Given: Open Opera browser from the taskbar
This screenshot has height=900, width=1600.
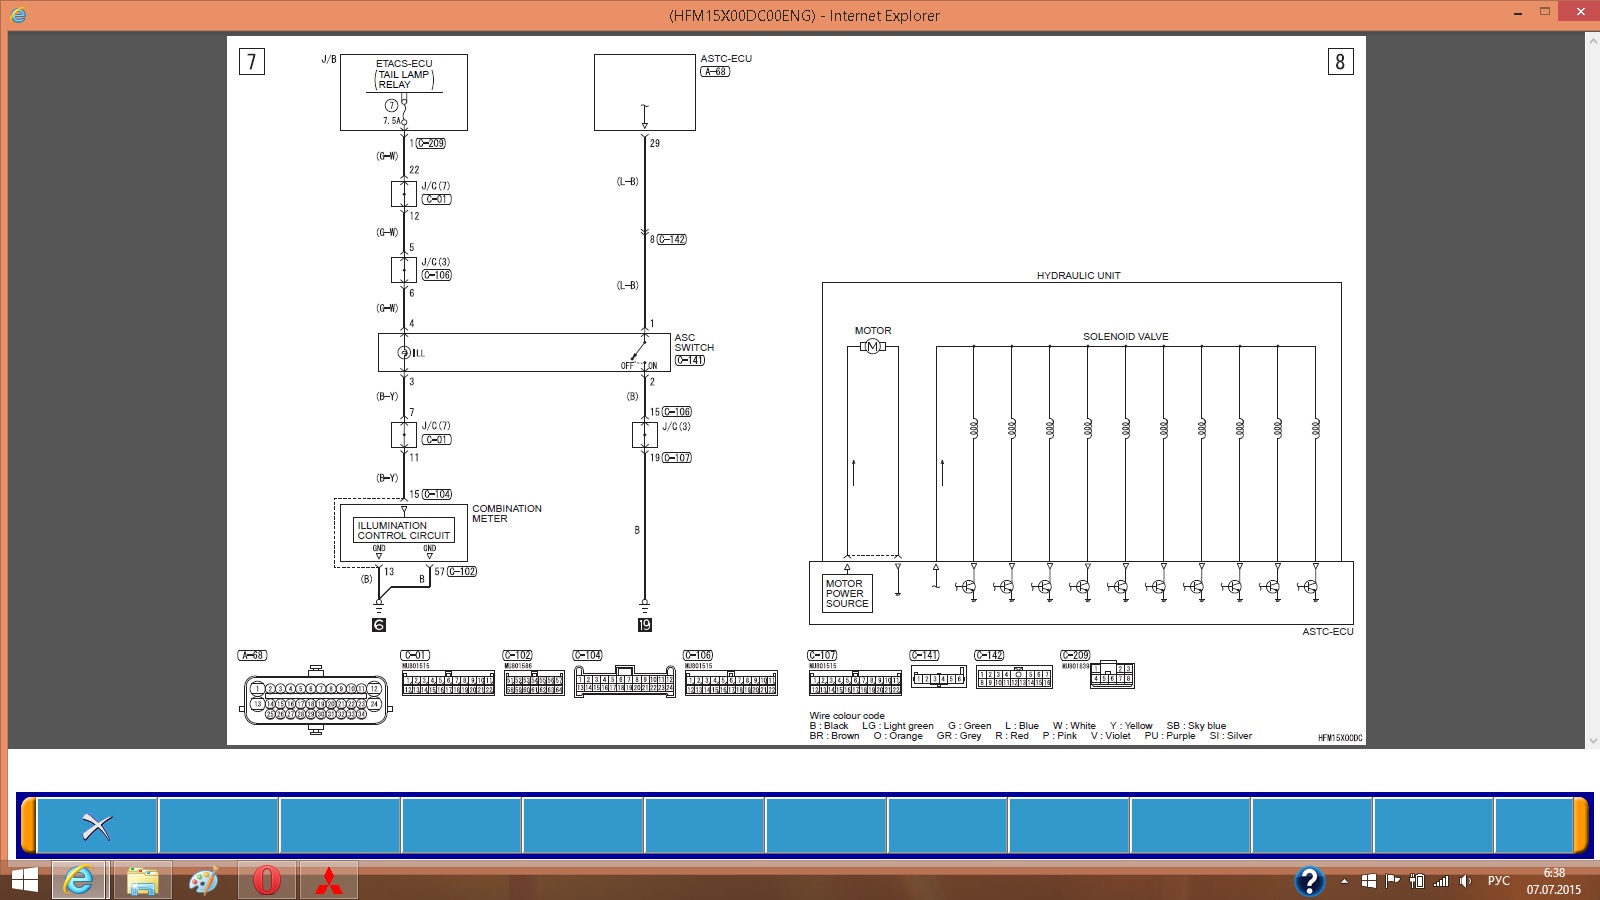Looking at the screenshot, I should click(x=266, y=880).
